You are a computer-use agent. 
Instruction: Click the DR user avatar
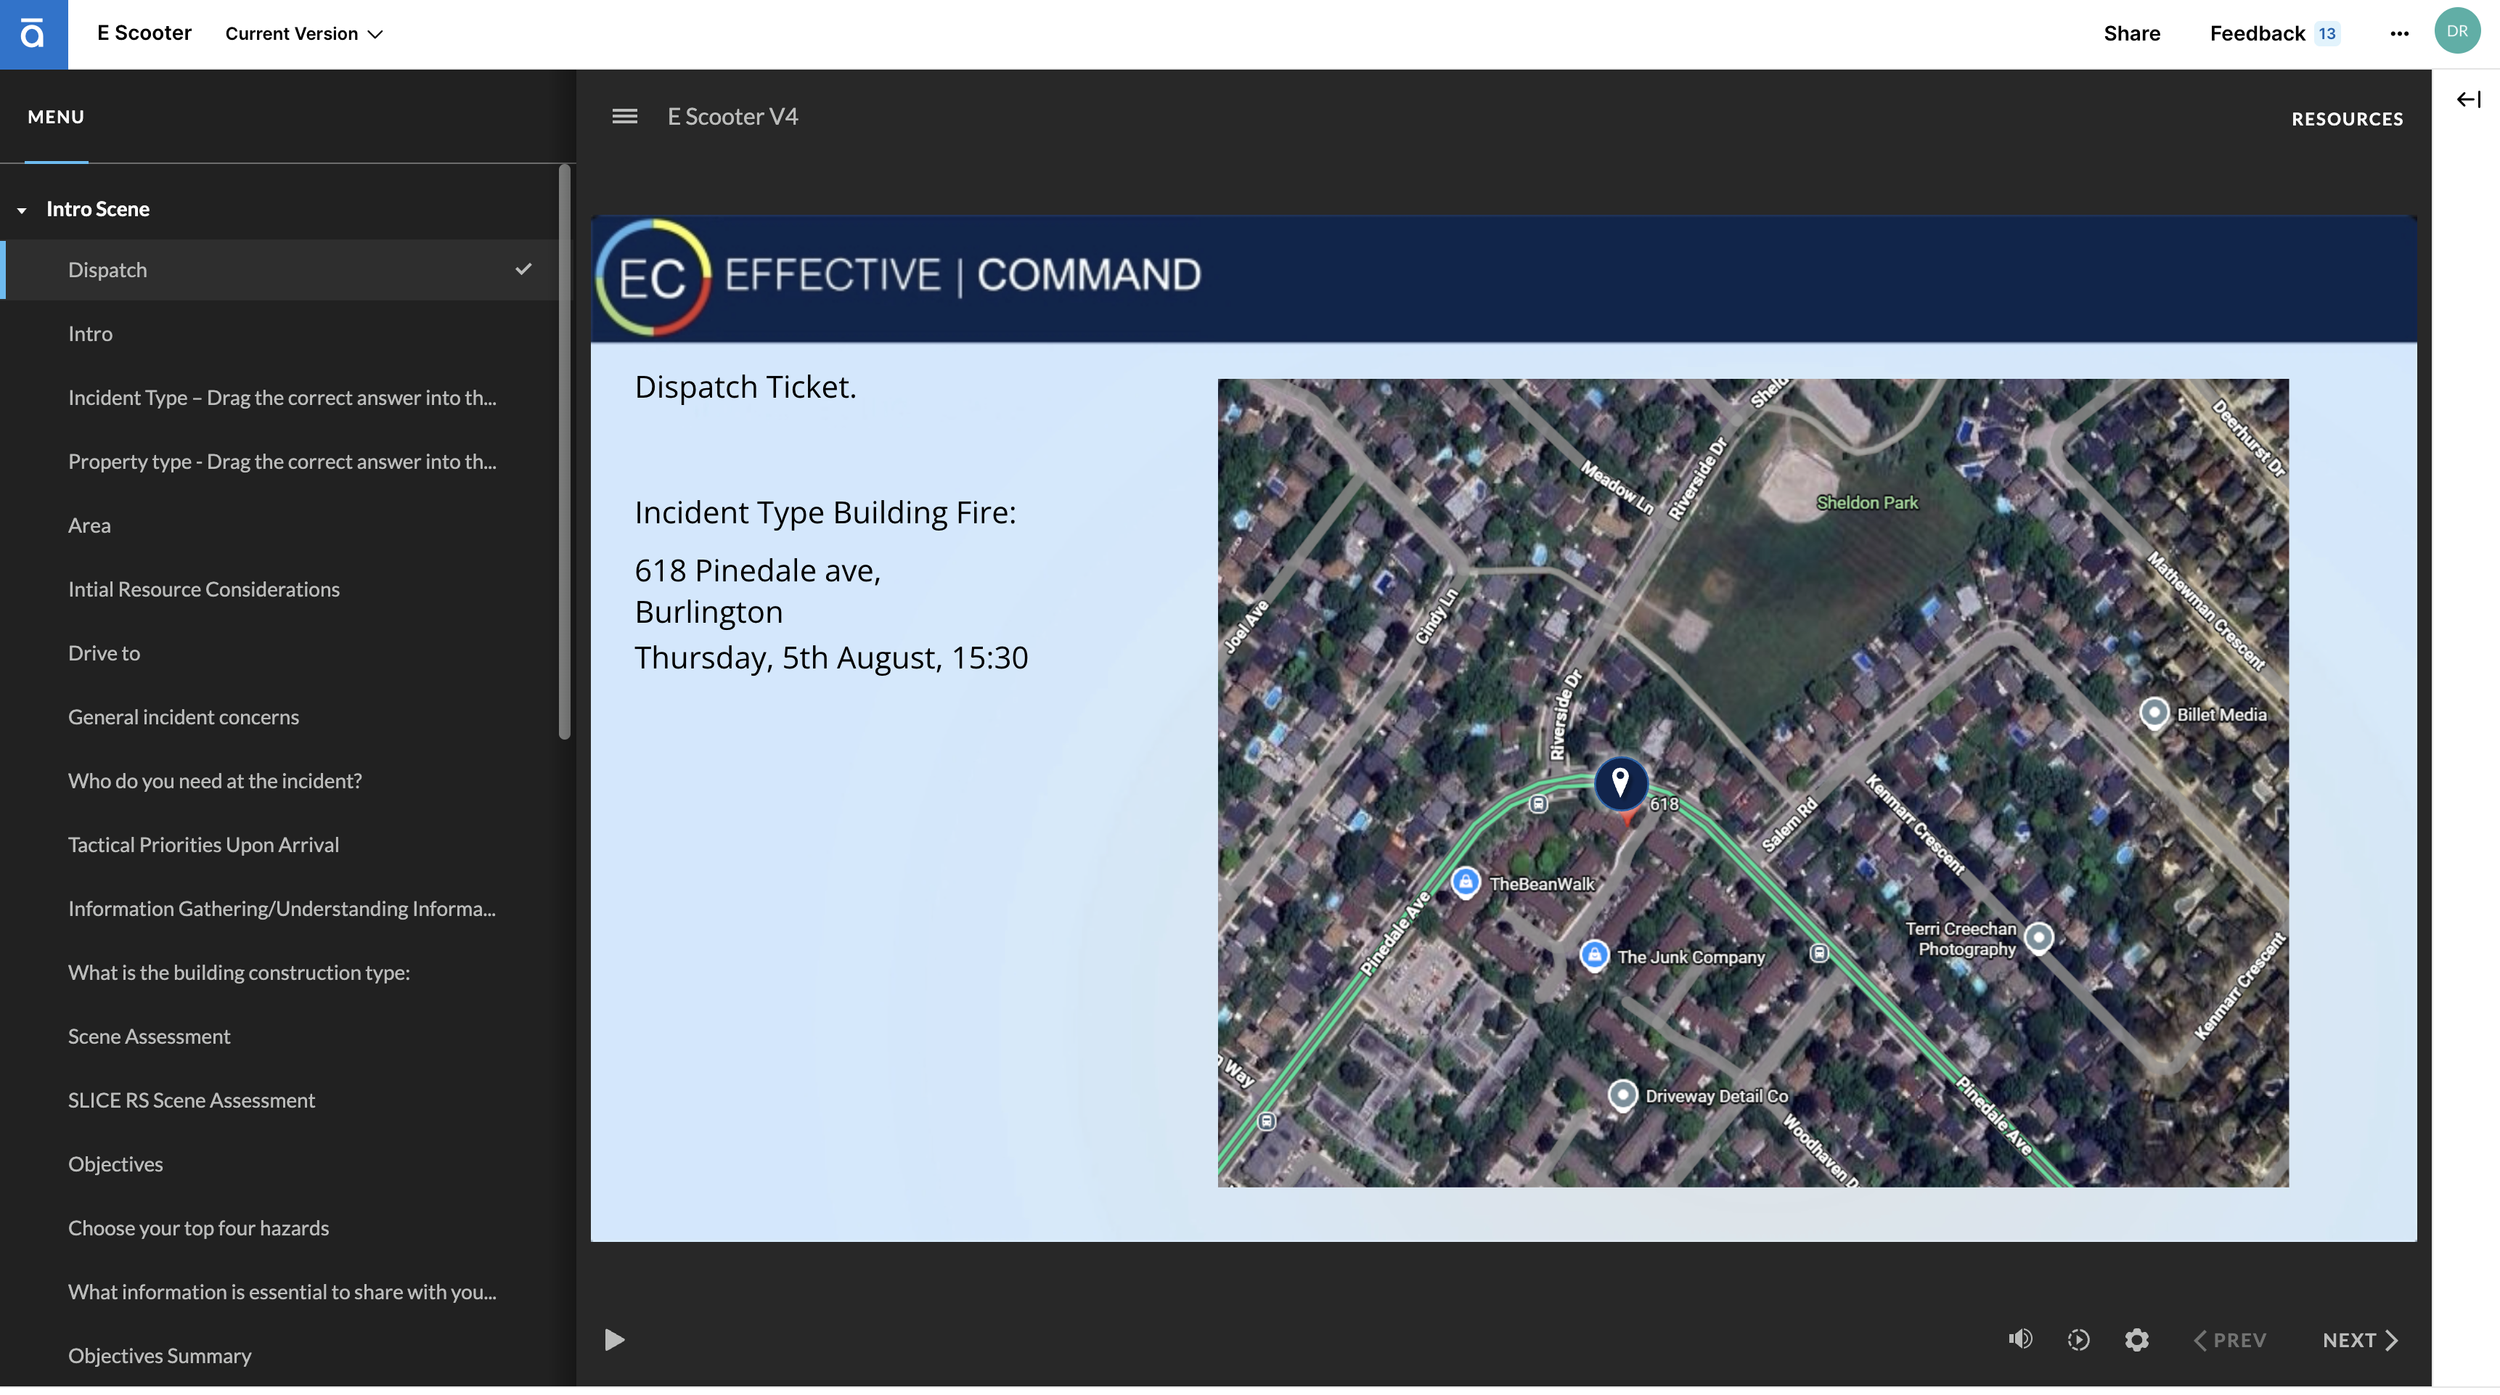tap(2457, 31)
